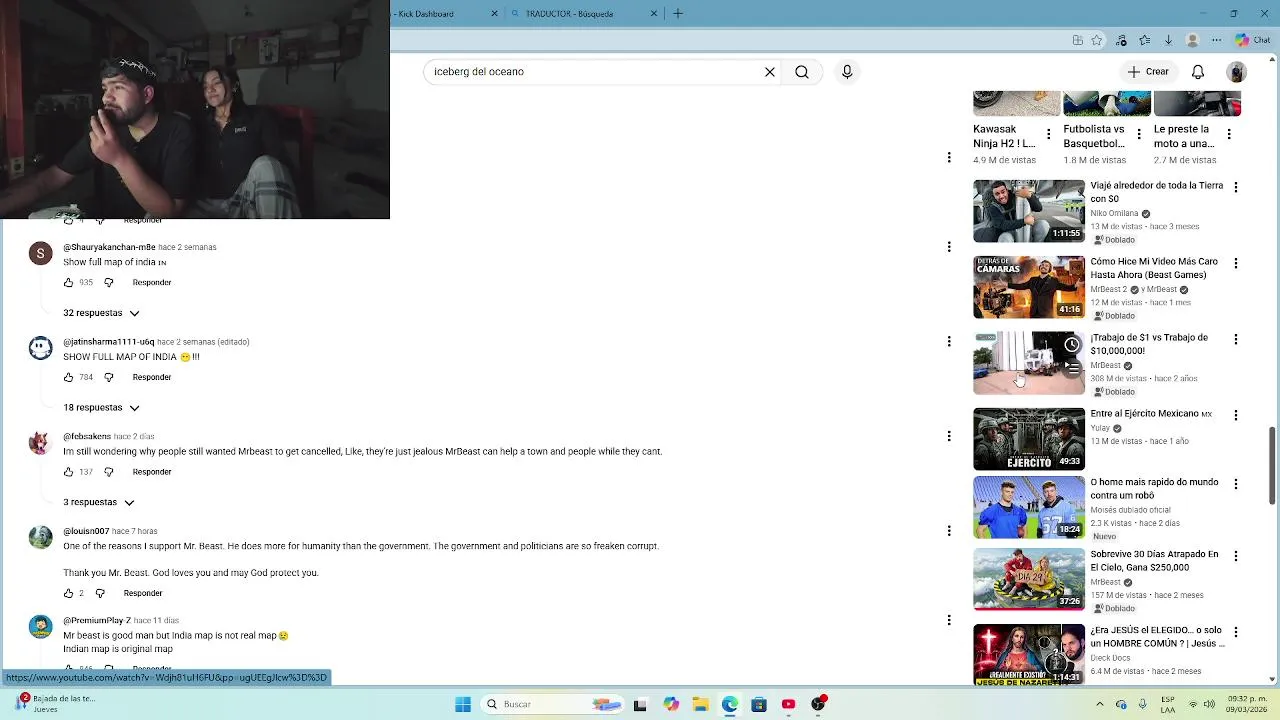This screenshot has width=1280, height=720.
Task: Click the magnifying glass search button
Action: 802,72
